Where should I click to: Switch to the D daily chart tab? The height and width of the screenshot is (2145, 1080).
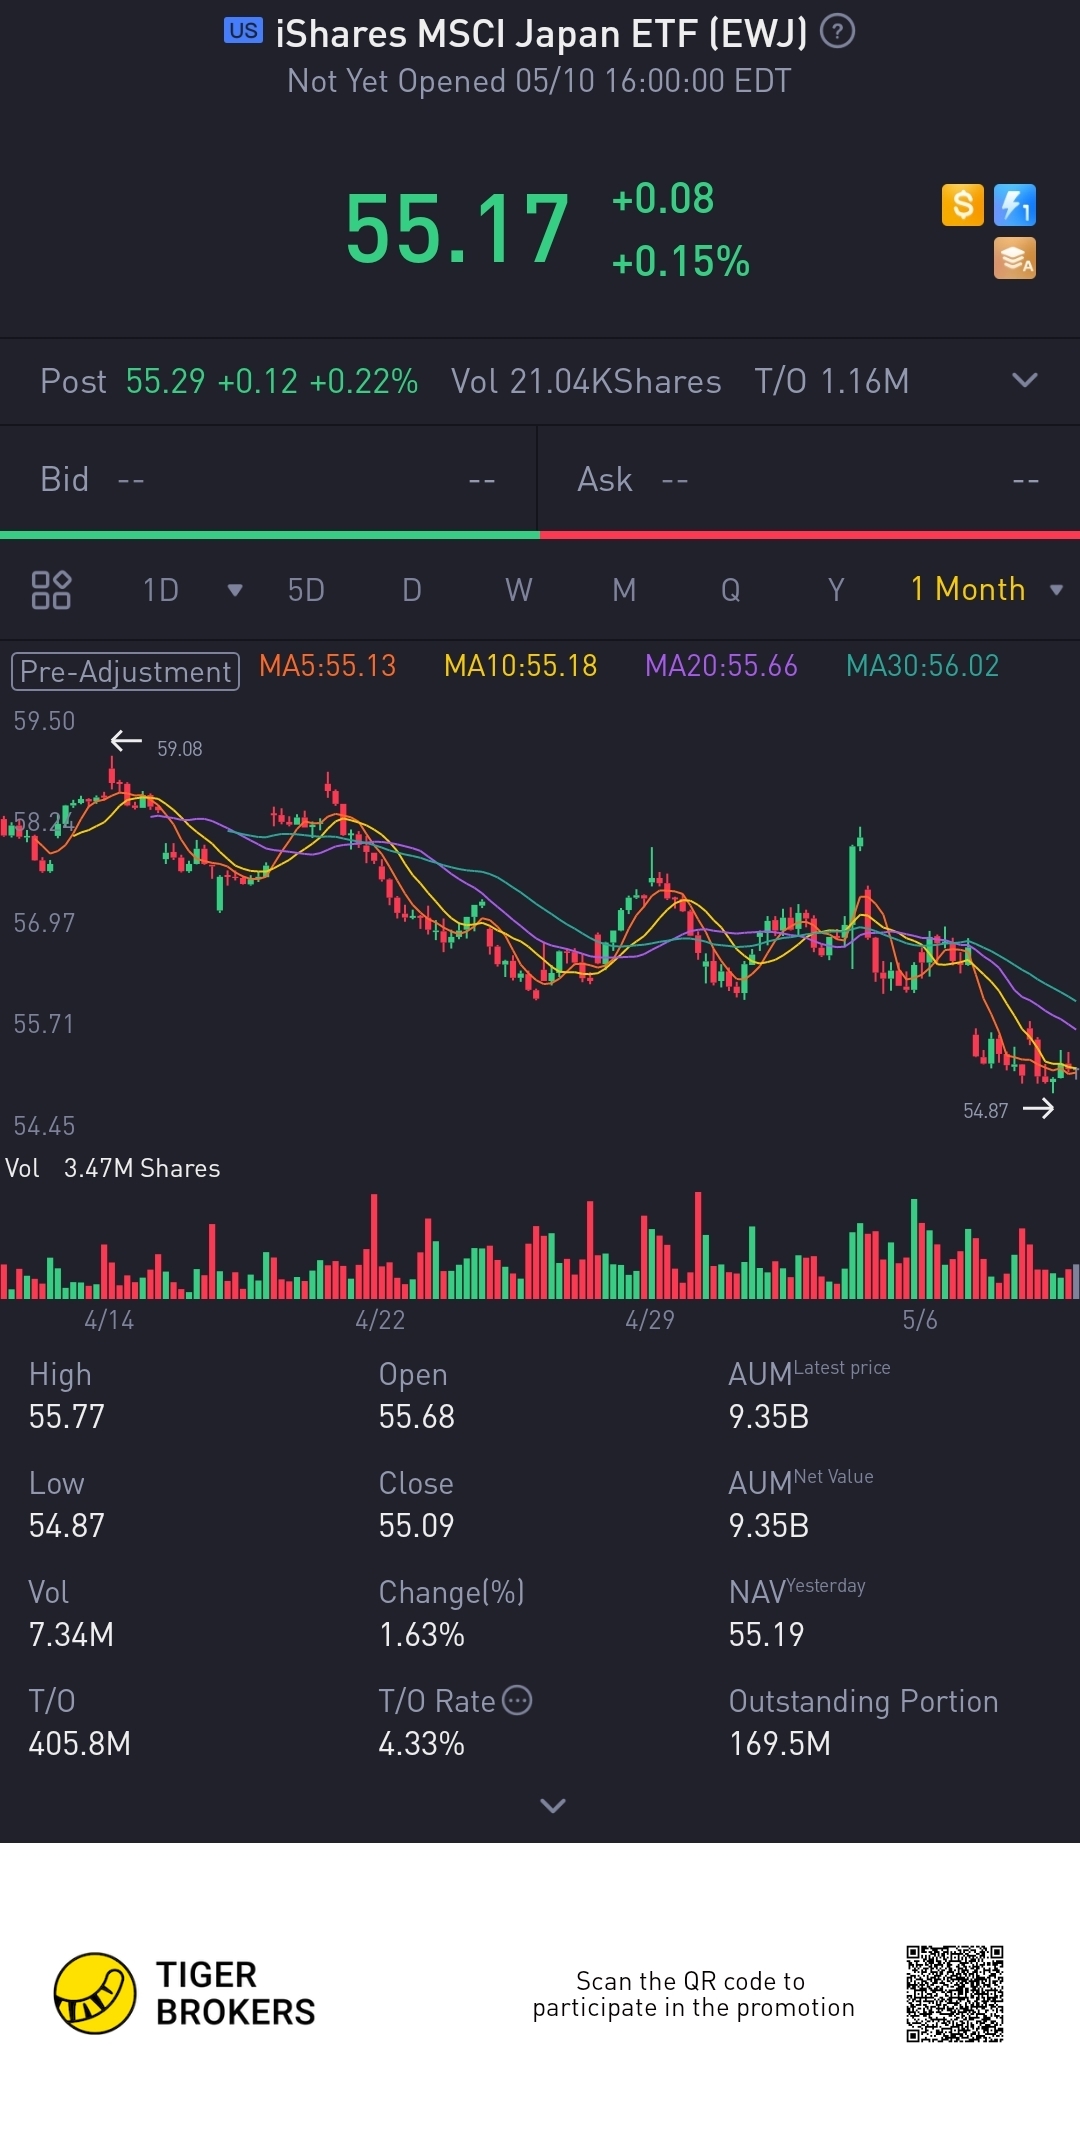pyautogui.click(x=412, y=590)
